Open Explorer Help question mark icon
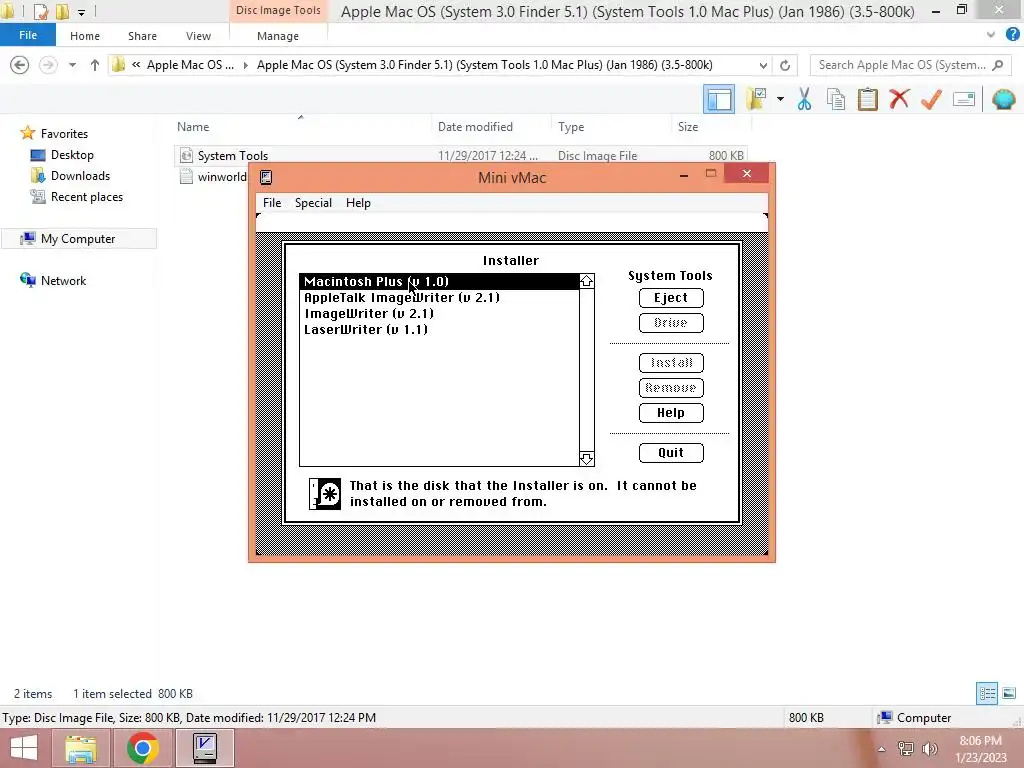The image size is (1024, 768). (1012, 35)
